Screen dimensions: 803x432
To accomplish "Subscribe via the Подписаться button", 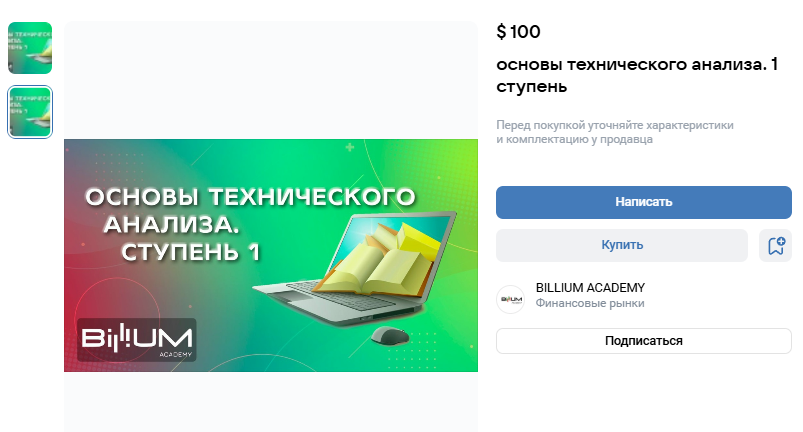I will click(644, 341).
